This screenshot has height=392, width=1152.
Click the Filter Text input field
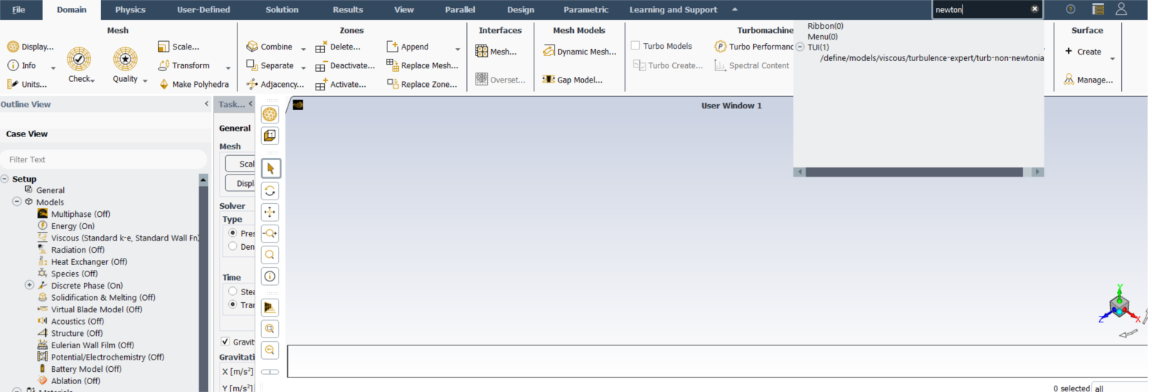tap(103, 159)
